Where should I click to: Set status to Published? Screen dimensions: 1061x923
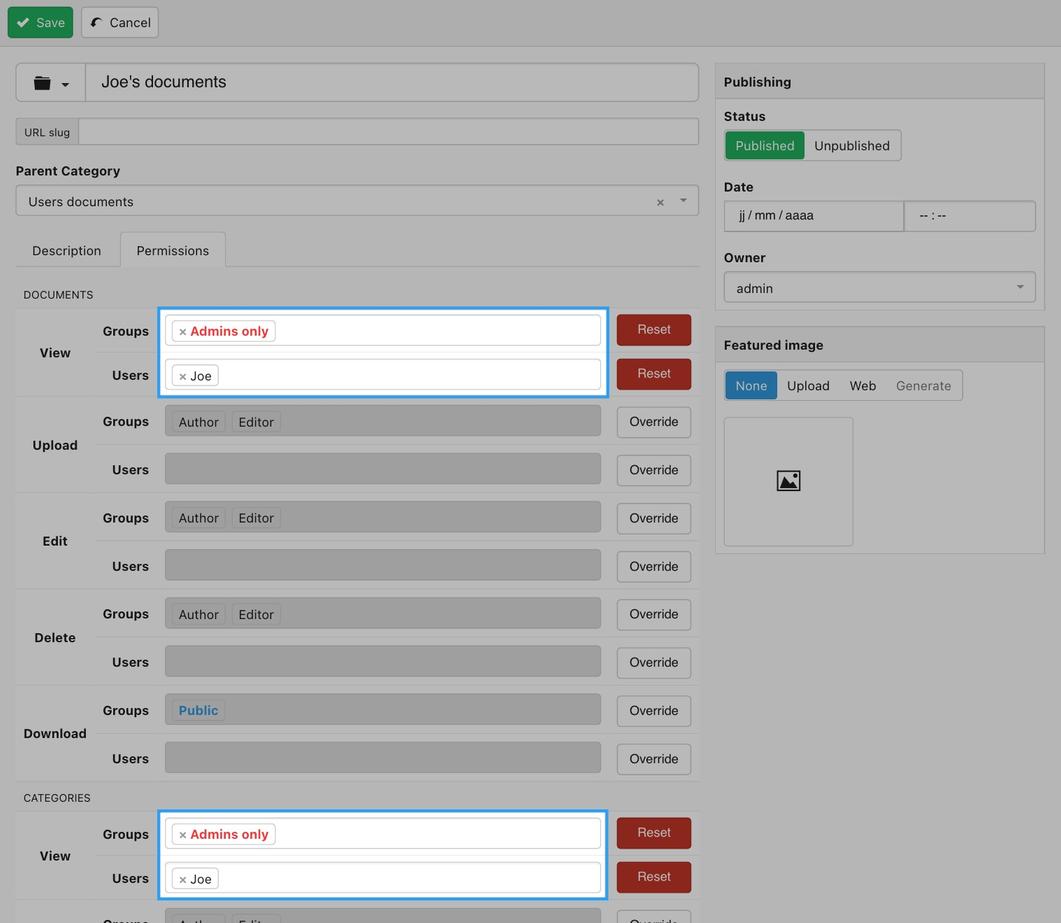(764, 146)
